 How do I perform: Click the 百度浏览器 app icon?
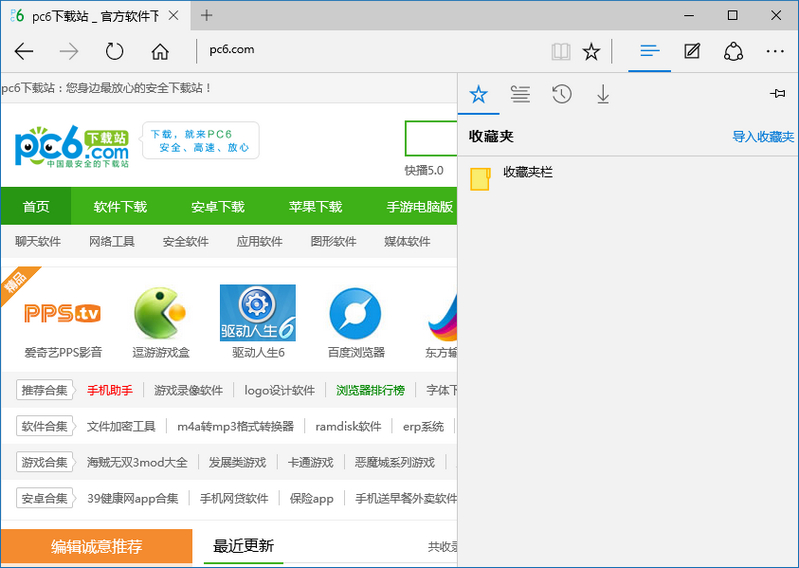point(355,313)
